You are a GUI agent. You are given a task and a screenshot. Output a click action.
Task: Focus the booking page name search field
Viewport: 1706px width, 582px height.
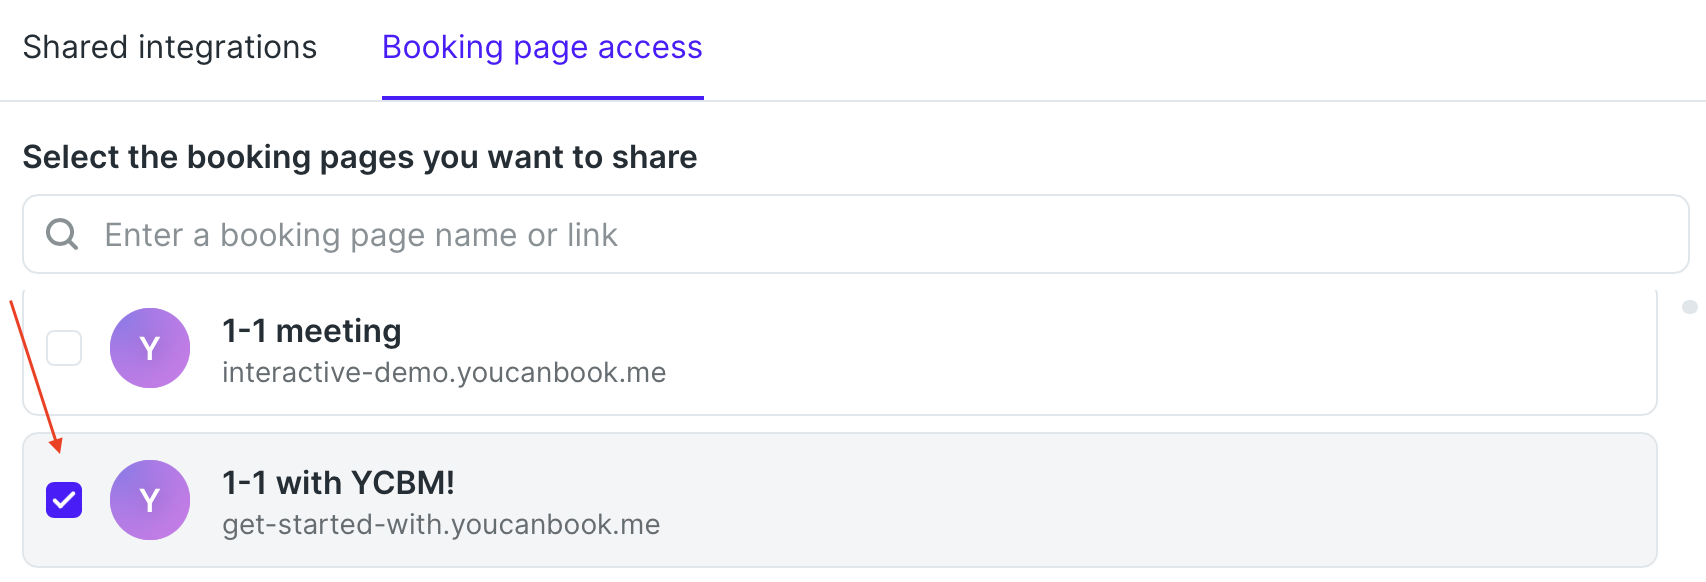pos(856,234)
